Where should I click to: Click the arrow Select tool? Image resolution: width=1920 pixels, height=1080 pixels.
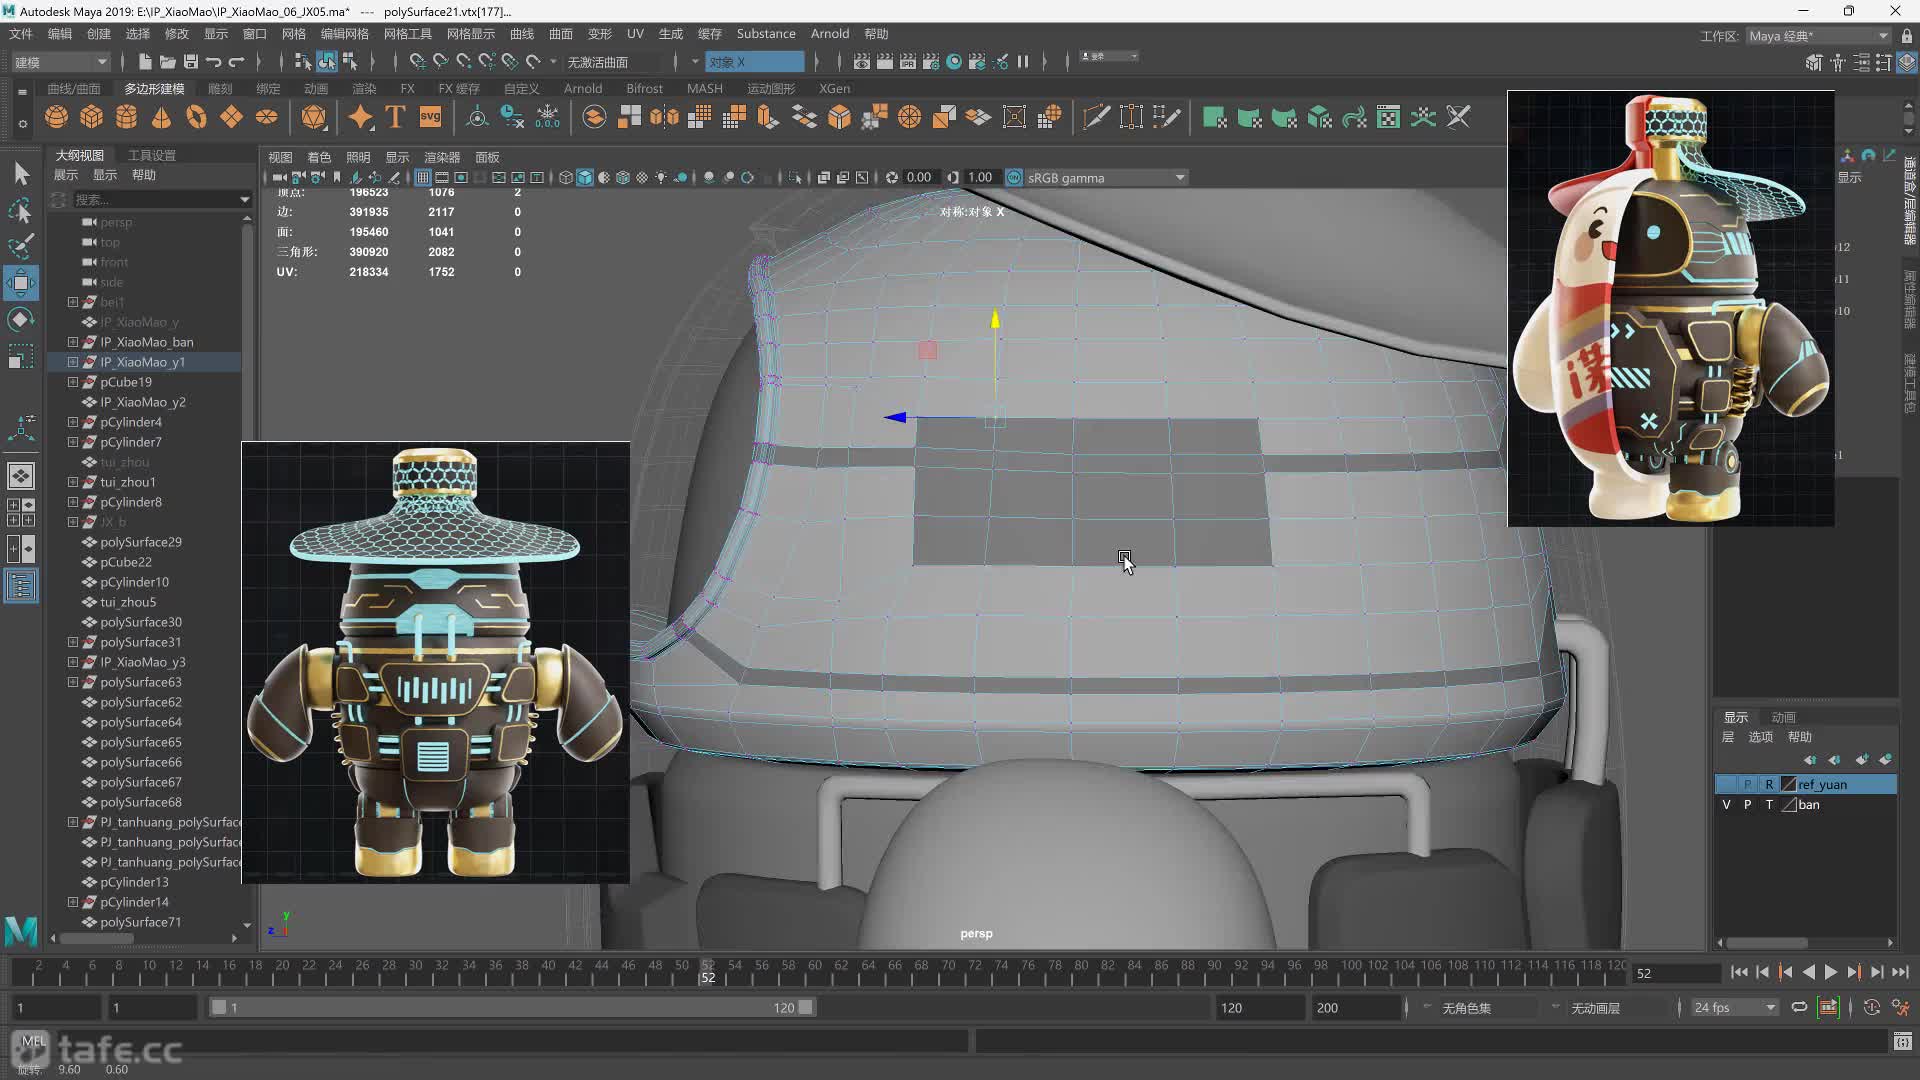(21, 174)
